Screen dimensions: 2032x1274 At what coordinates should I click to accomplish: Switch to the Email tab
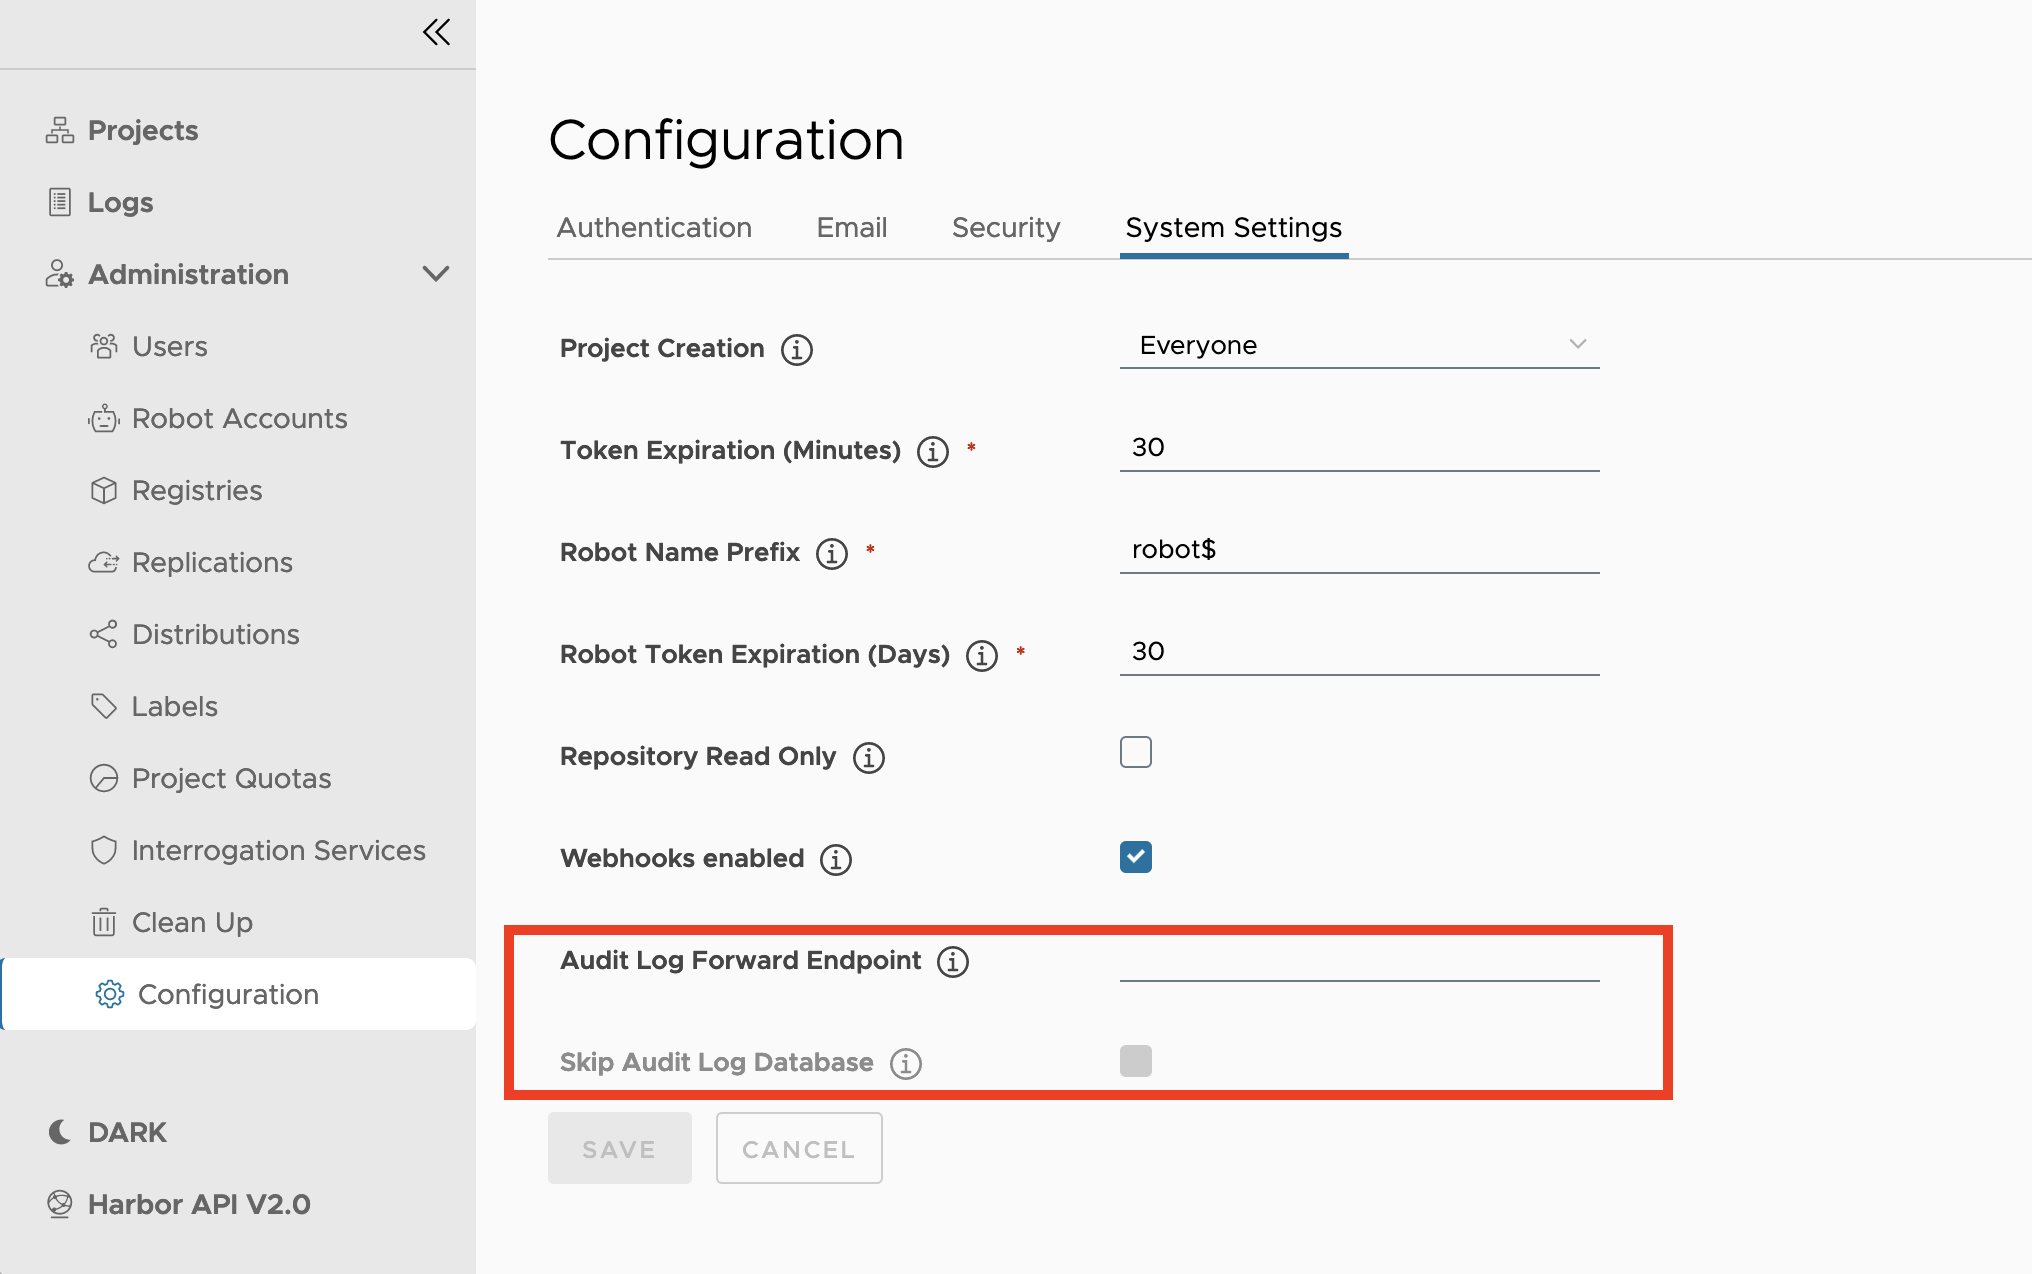tap(852, 228)
